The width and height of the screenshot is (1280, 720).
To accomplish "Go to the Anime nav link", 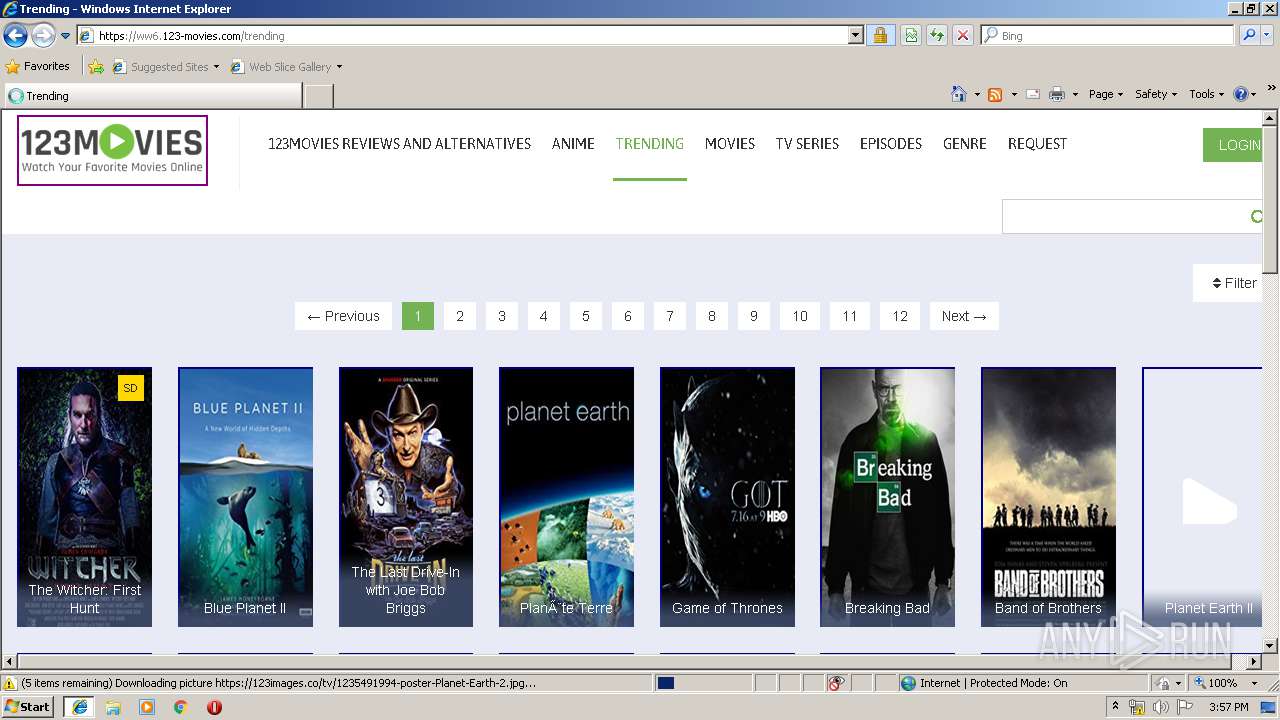I will (x=573, y=144).
